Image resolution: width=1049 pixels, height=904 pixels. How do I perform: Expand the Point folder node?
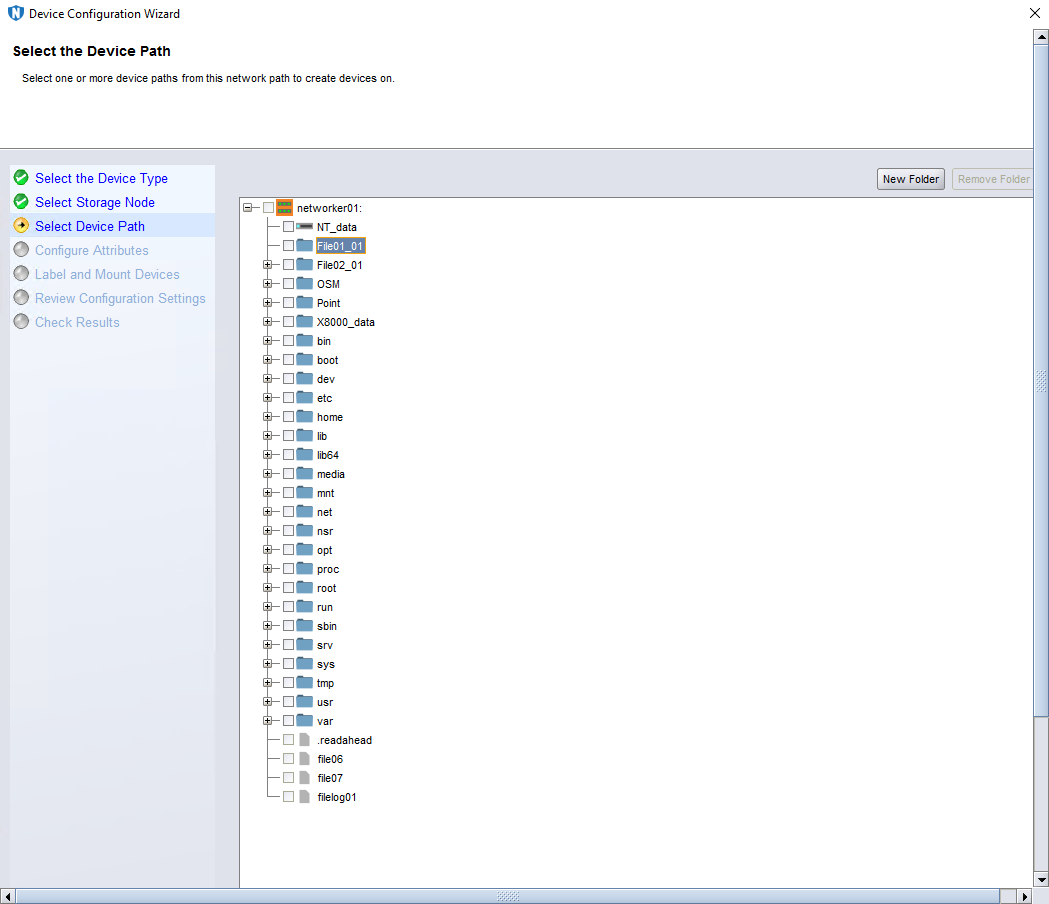pyautogui.click(x=268, y=303)
